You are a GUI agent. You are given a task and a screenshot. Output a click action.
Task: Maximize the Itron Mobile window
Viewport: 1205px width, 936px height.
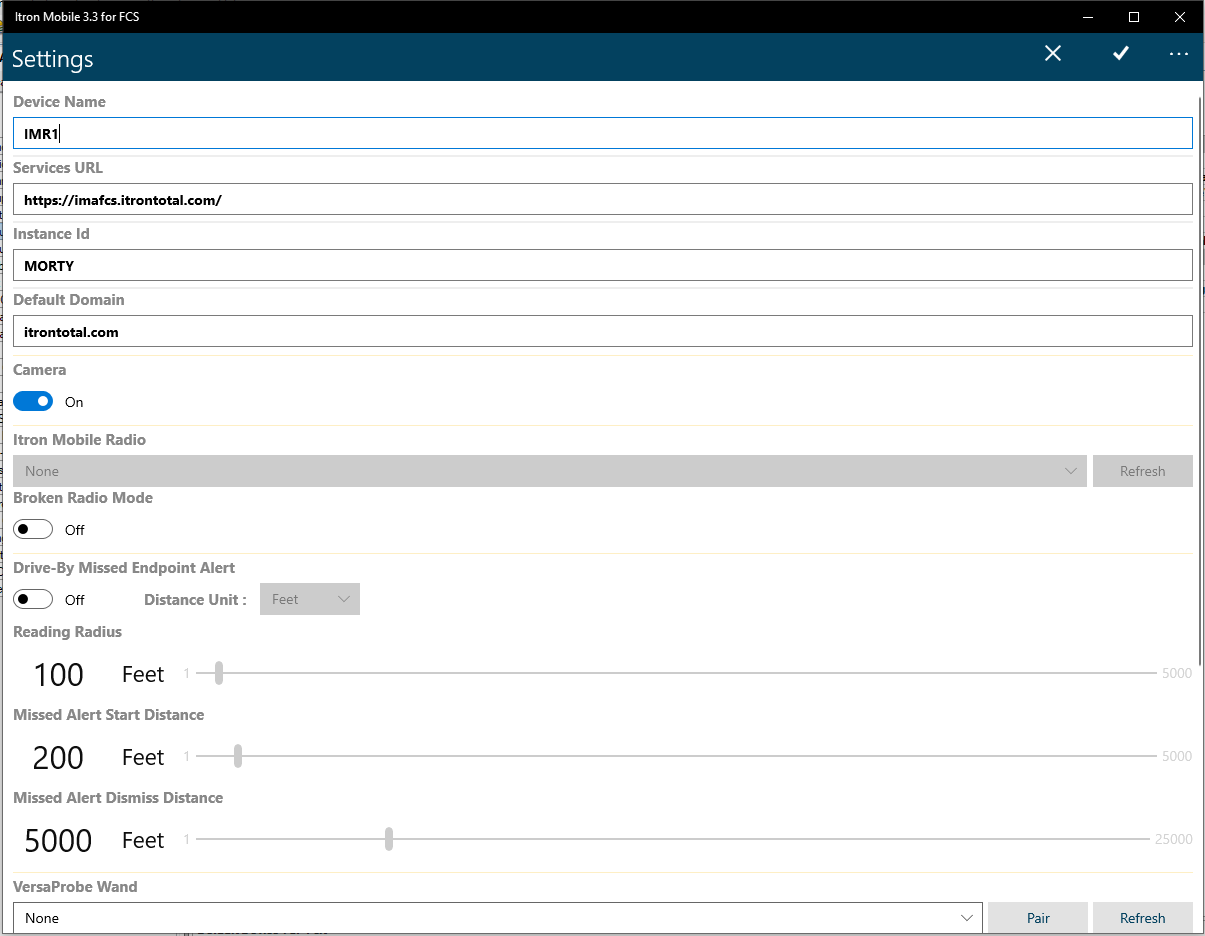tap(1134, 17)
